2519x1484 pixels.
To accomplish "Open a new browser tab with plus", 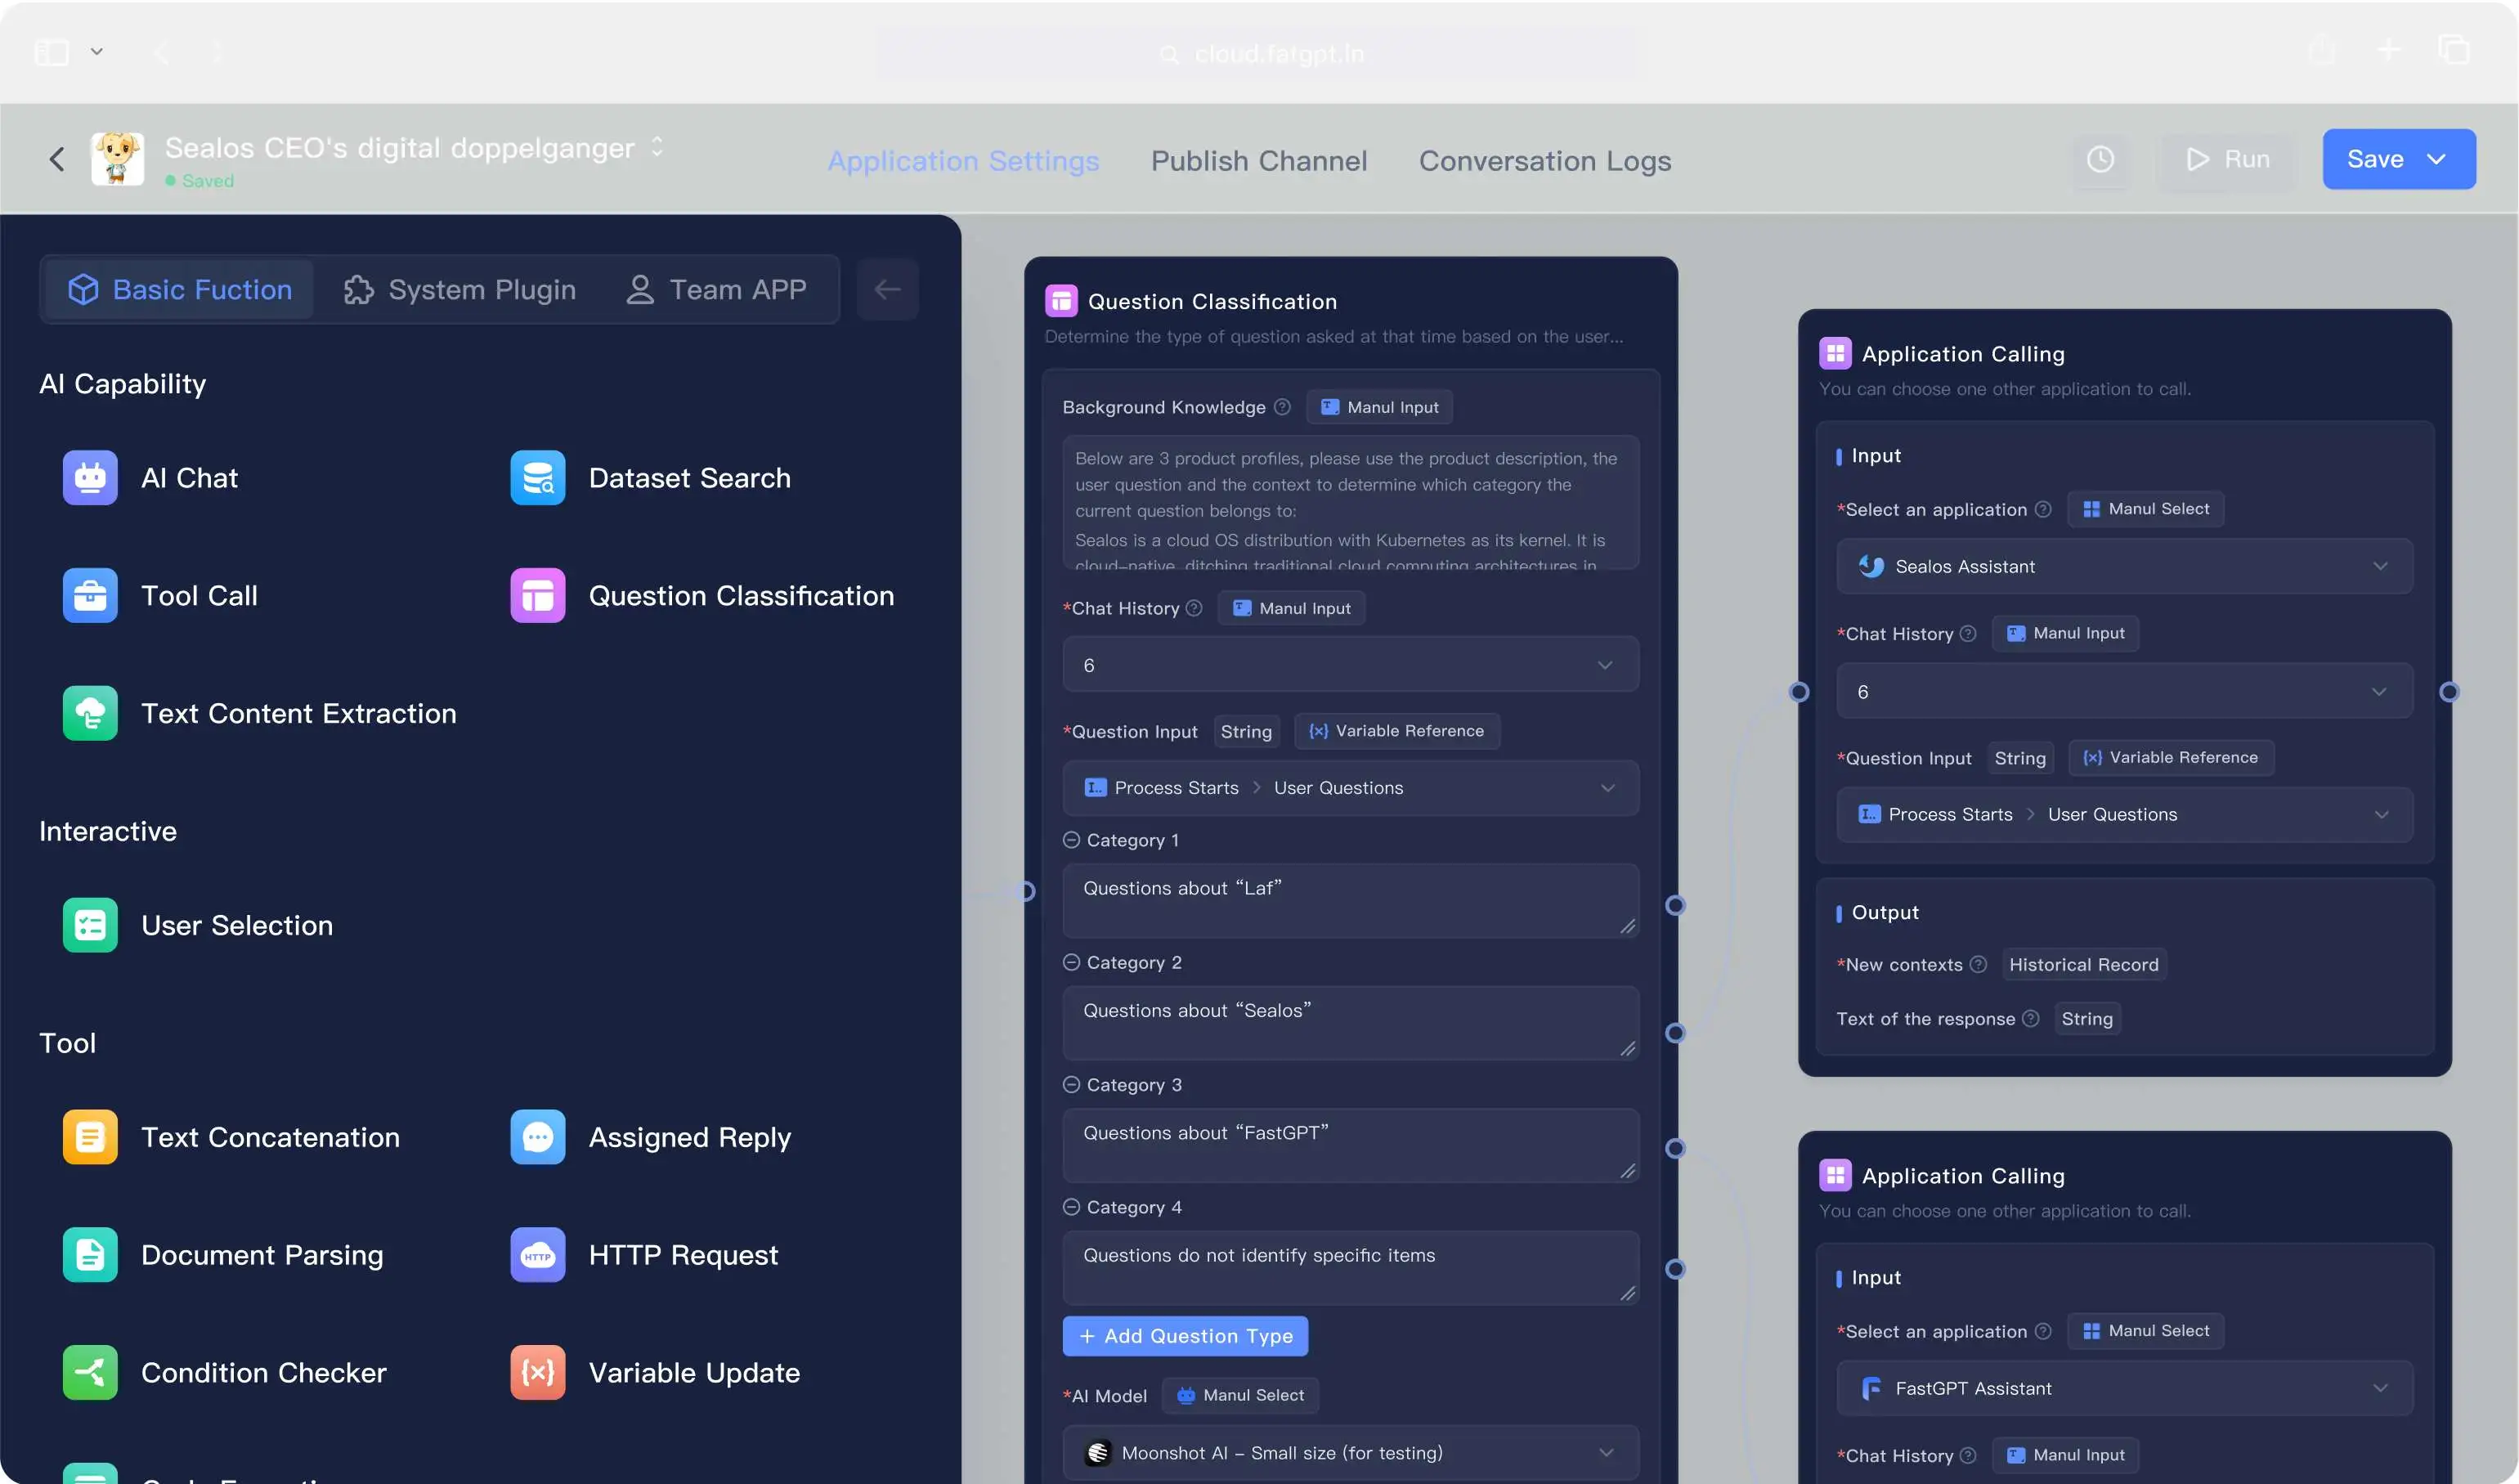I will coord(2388,49).
